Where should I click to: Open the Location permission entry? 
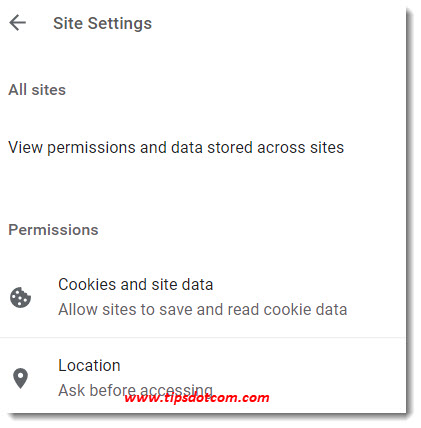click(203, 376)
